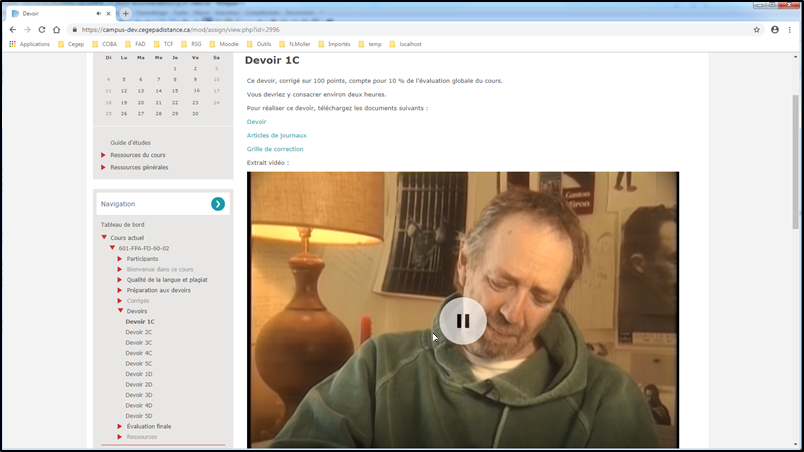
Task: Open the Grille de correction link
Action: point(275,149)
